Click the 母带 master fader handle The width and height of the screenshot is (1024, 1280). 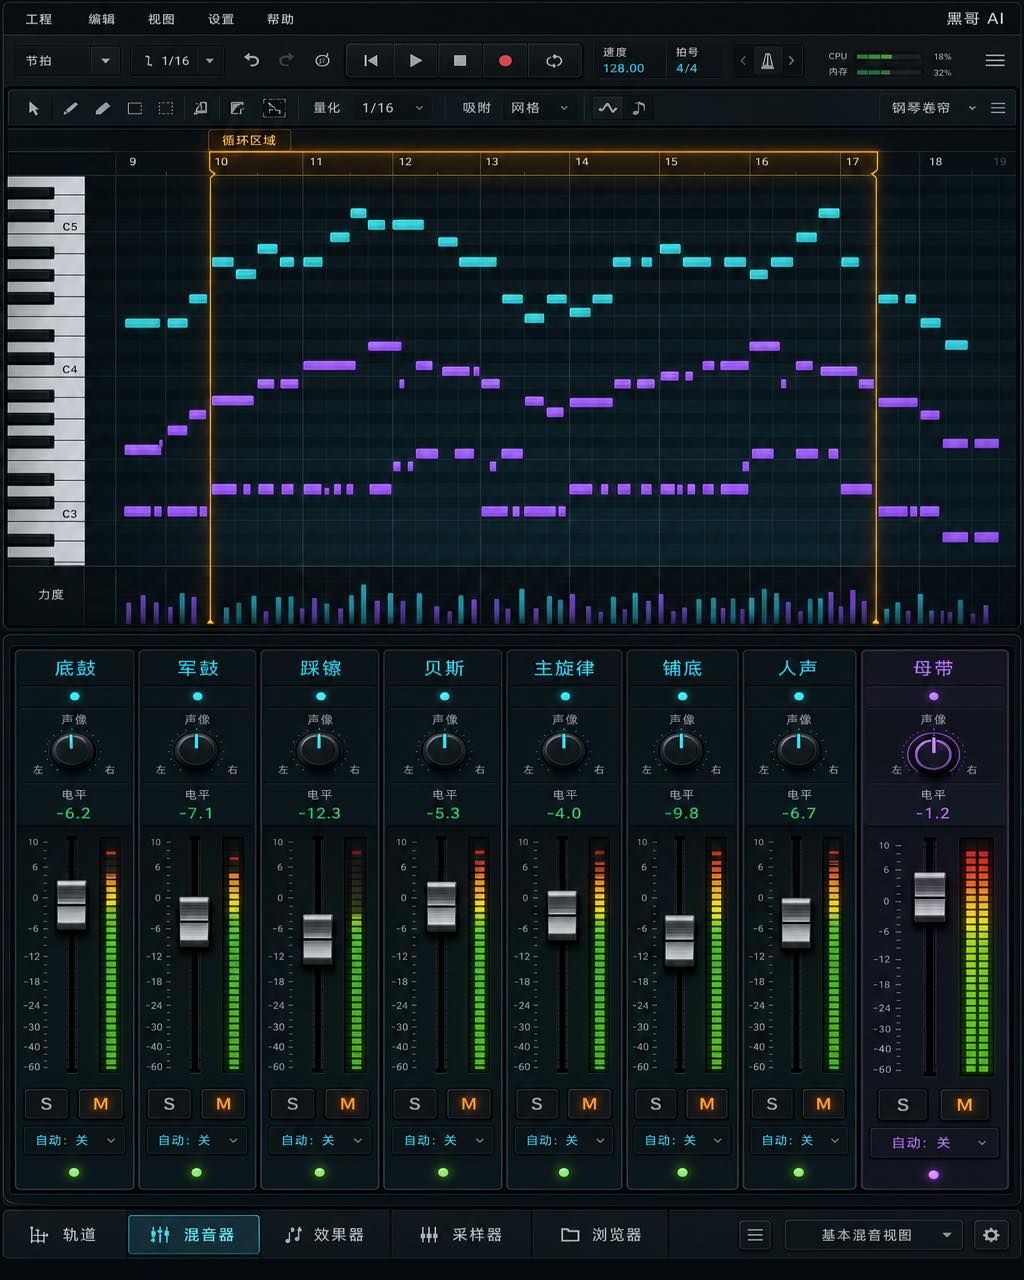click(930, 897)
